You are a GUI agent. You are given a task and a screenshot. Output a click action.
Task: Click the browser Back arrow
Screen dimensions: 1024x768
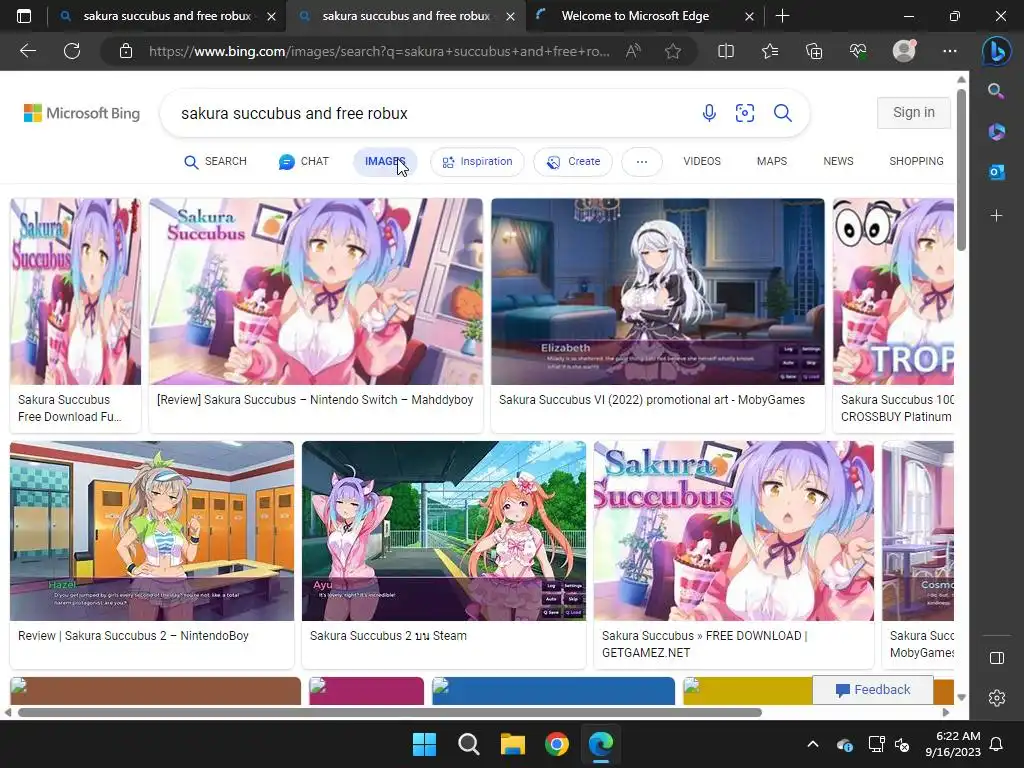pyautogui.click(x=27, y=51)
